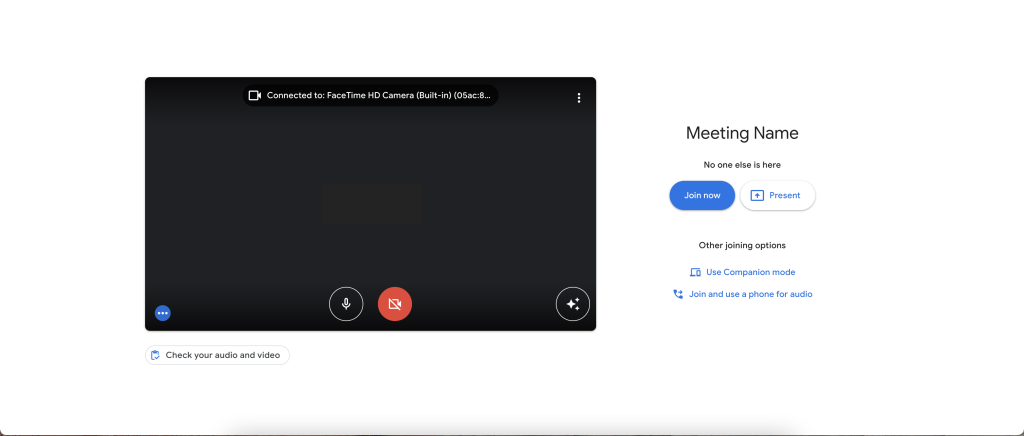Open more options three-dot menu on preview
The height and width of the screenshot is (436, 1024).
579,98
